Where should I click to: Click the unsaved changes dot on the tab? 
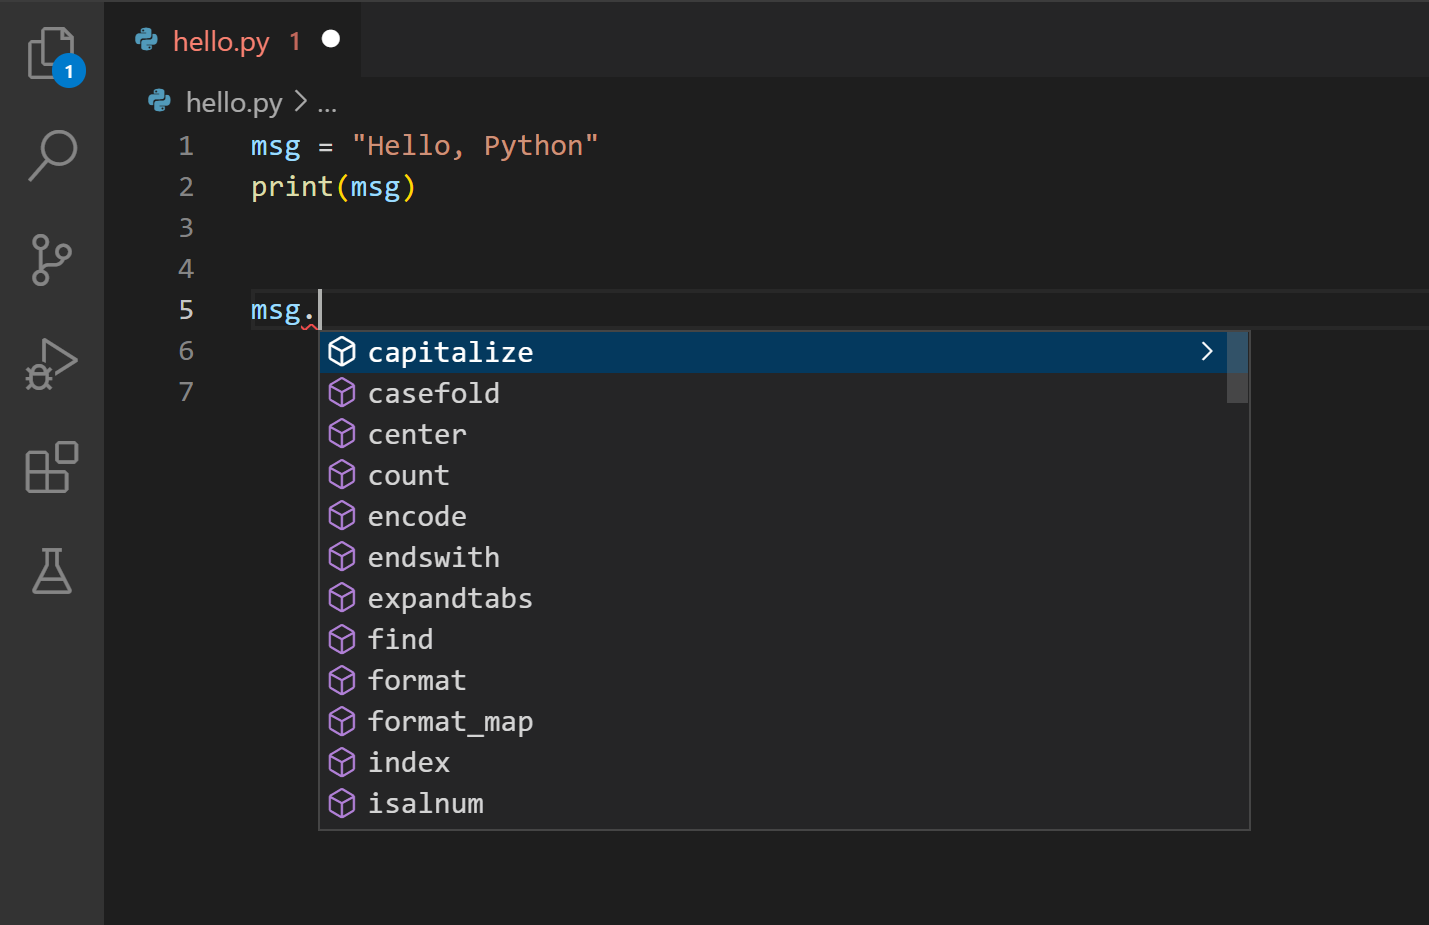click(330, 39)
